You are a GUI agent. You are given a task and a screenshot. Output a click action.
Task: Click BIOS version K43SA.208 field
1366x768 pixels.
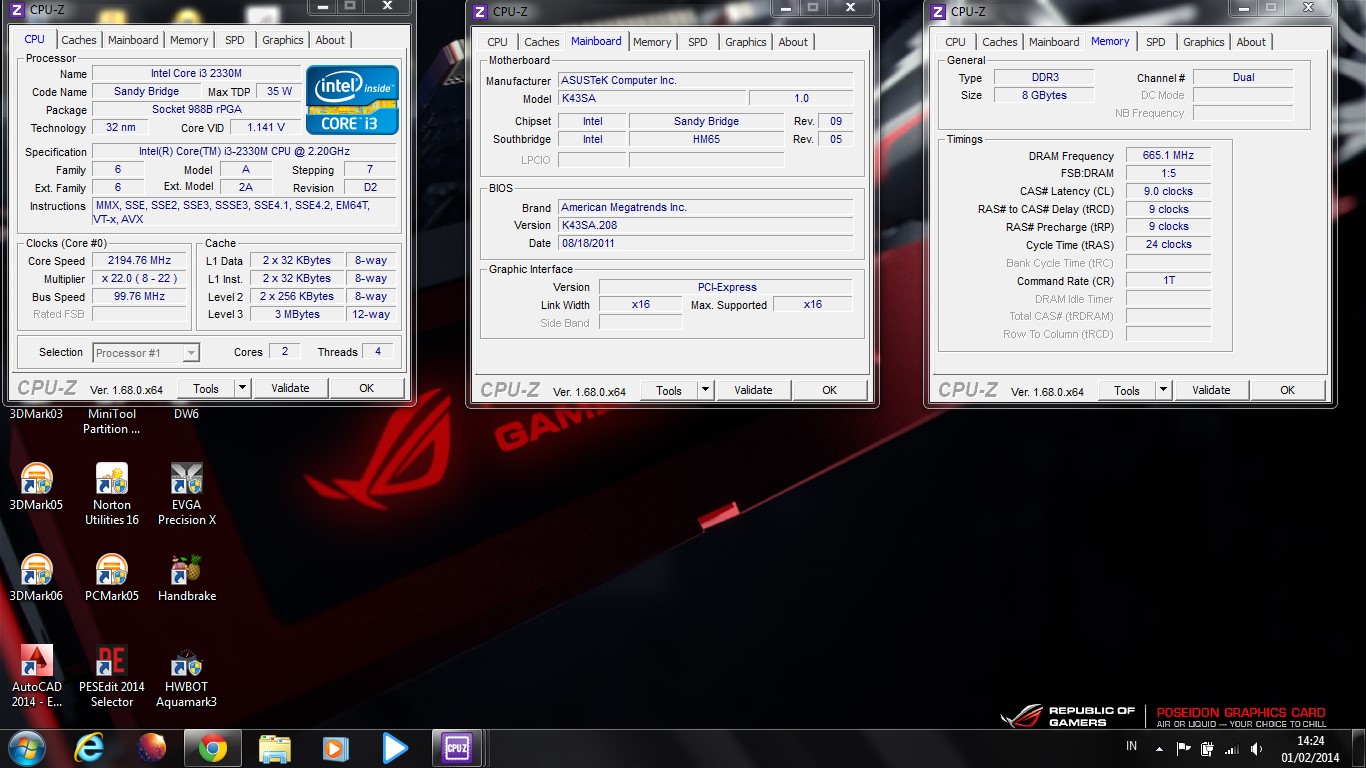705,225
